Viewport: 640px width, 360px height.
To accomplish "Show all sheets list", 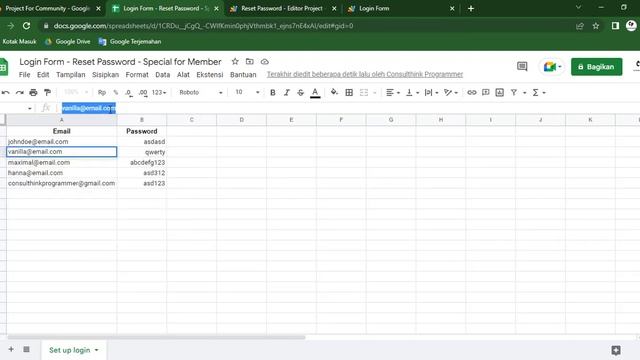I will (26, 349).
